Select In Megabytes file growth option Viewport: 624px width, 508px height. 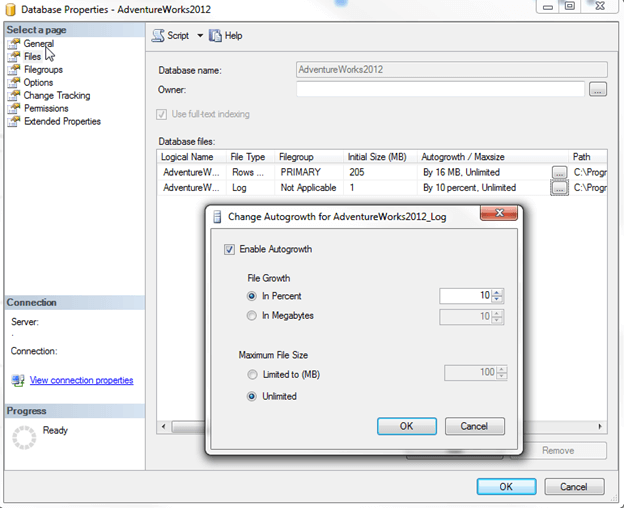click(x=252, y=316)
